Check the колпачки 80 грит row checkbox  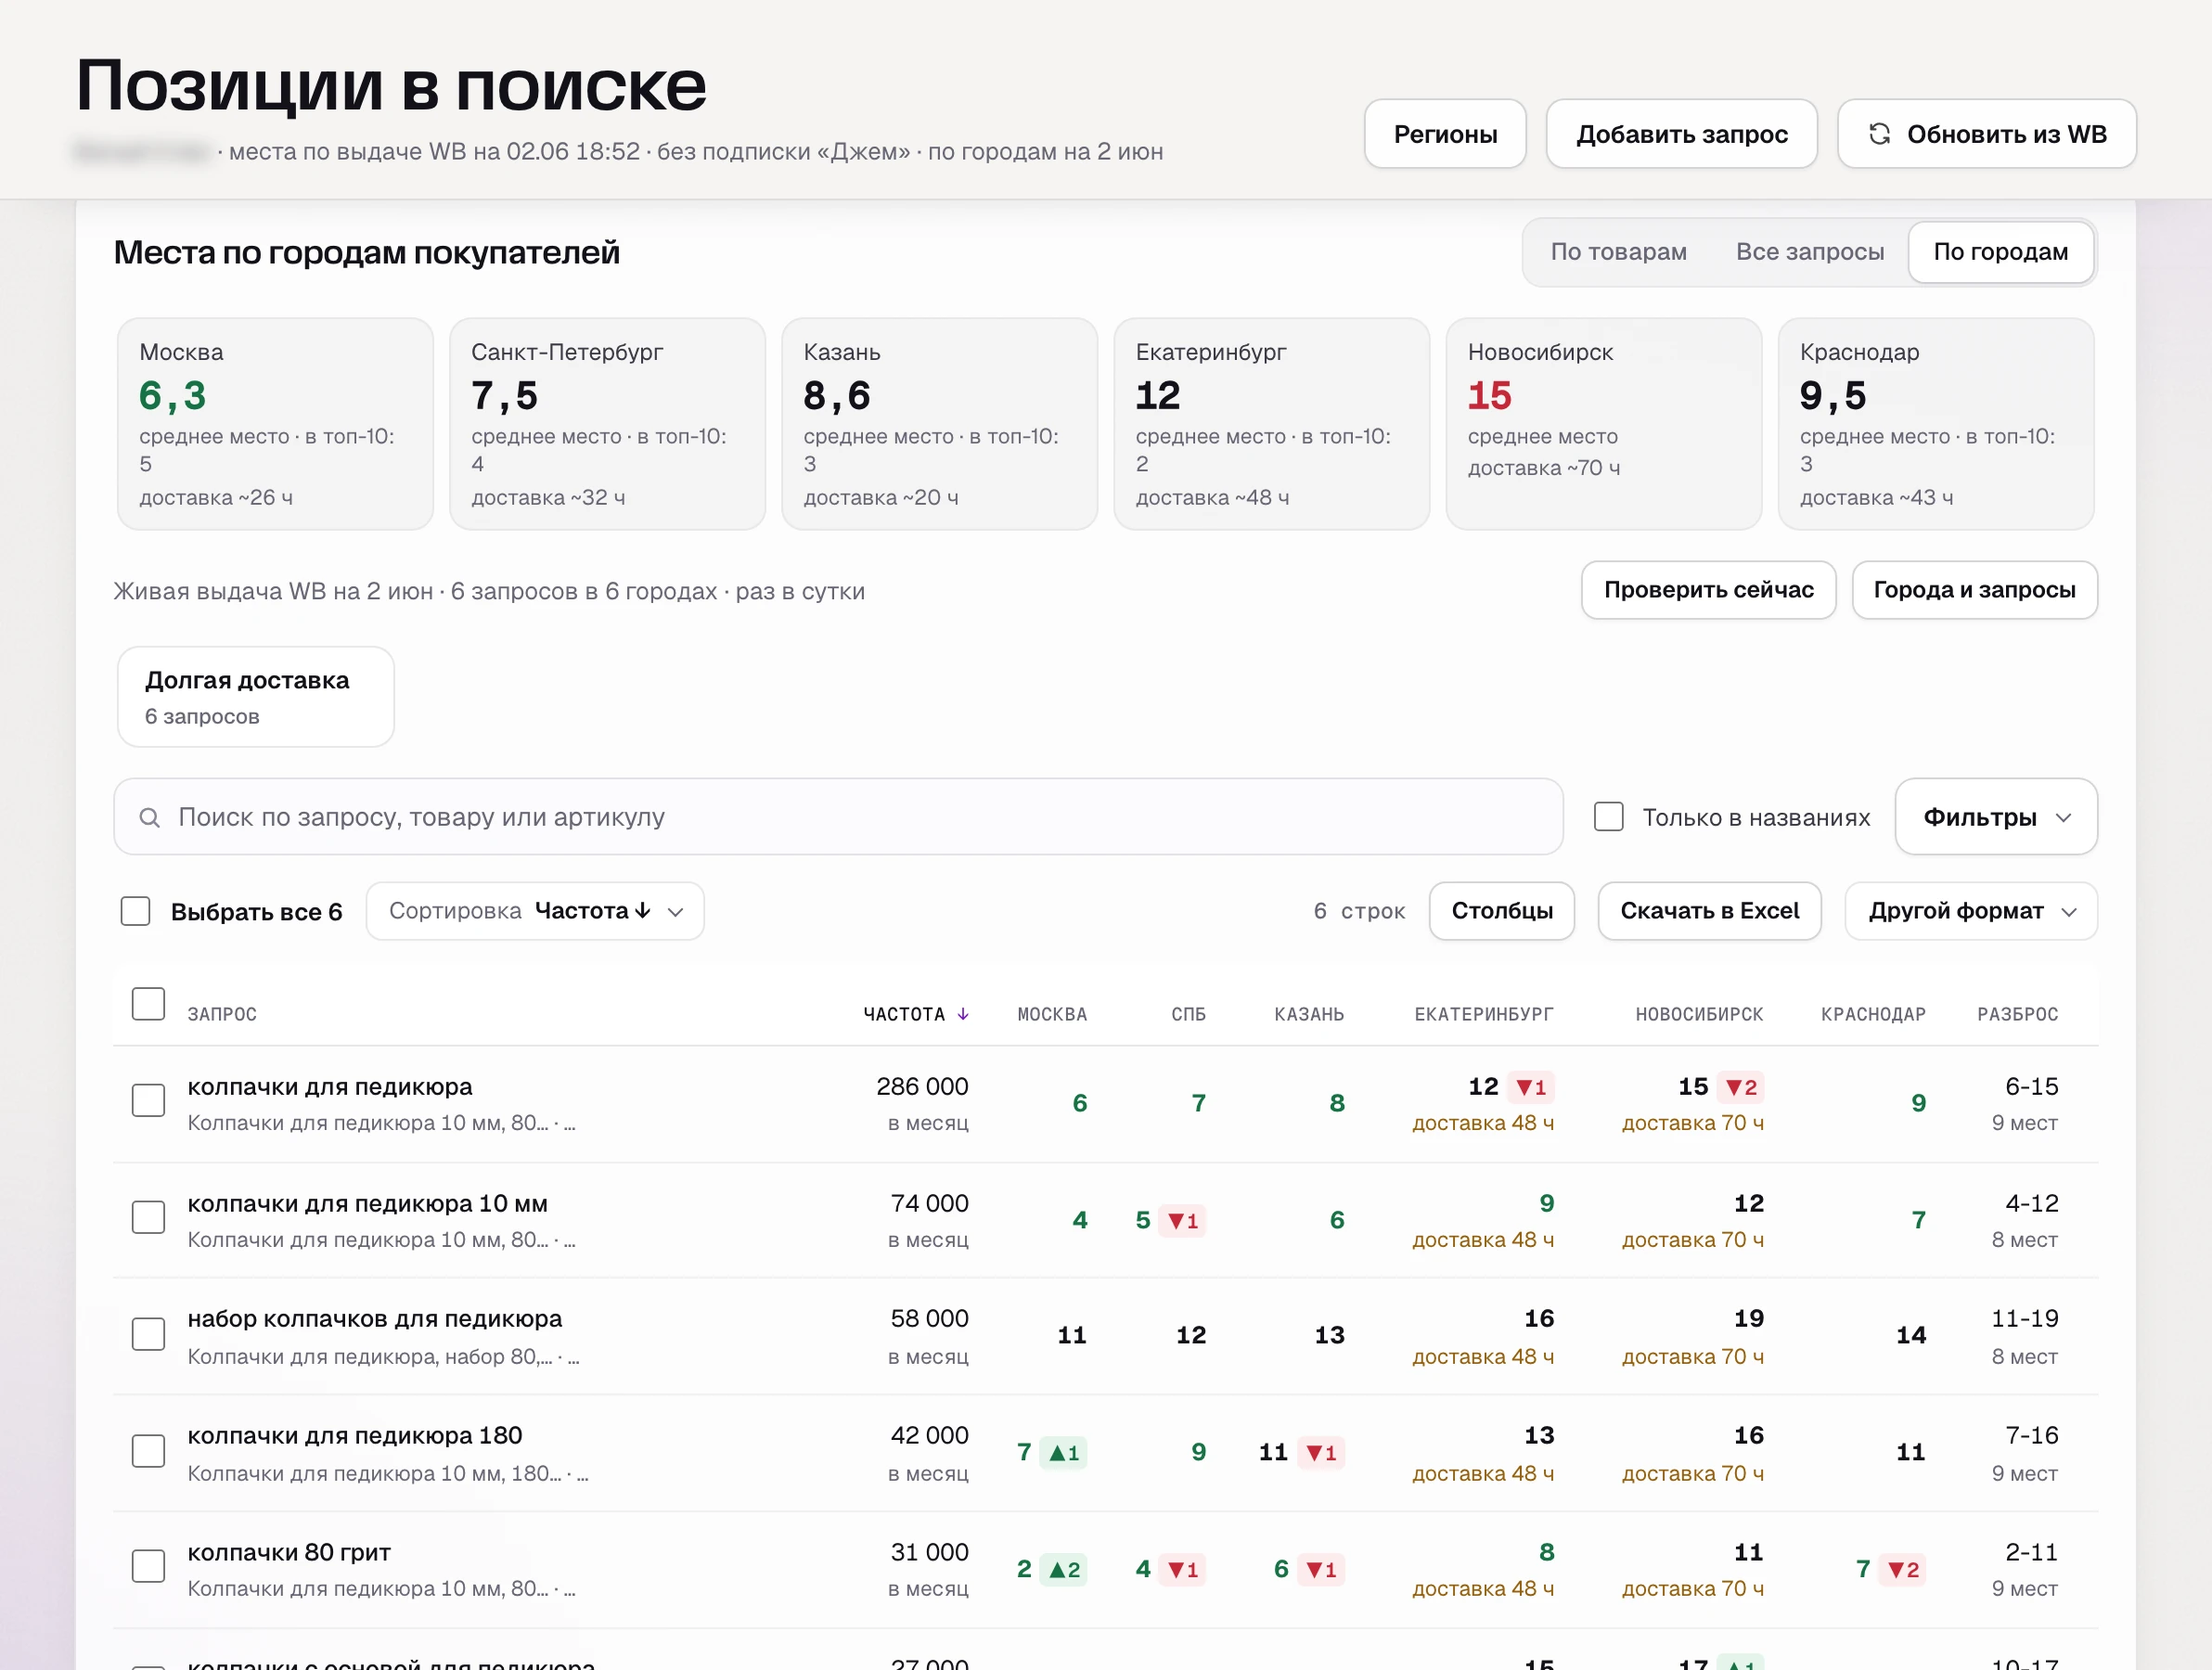(148, 1566)
